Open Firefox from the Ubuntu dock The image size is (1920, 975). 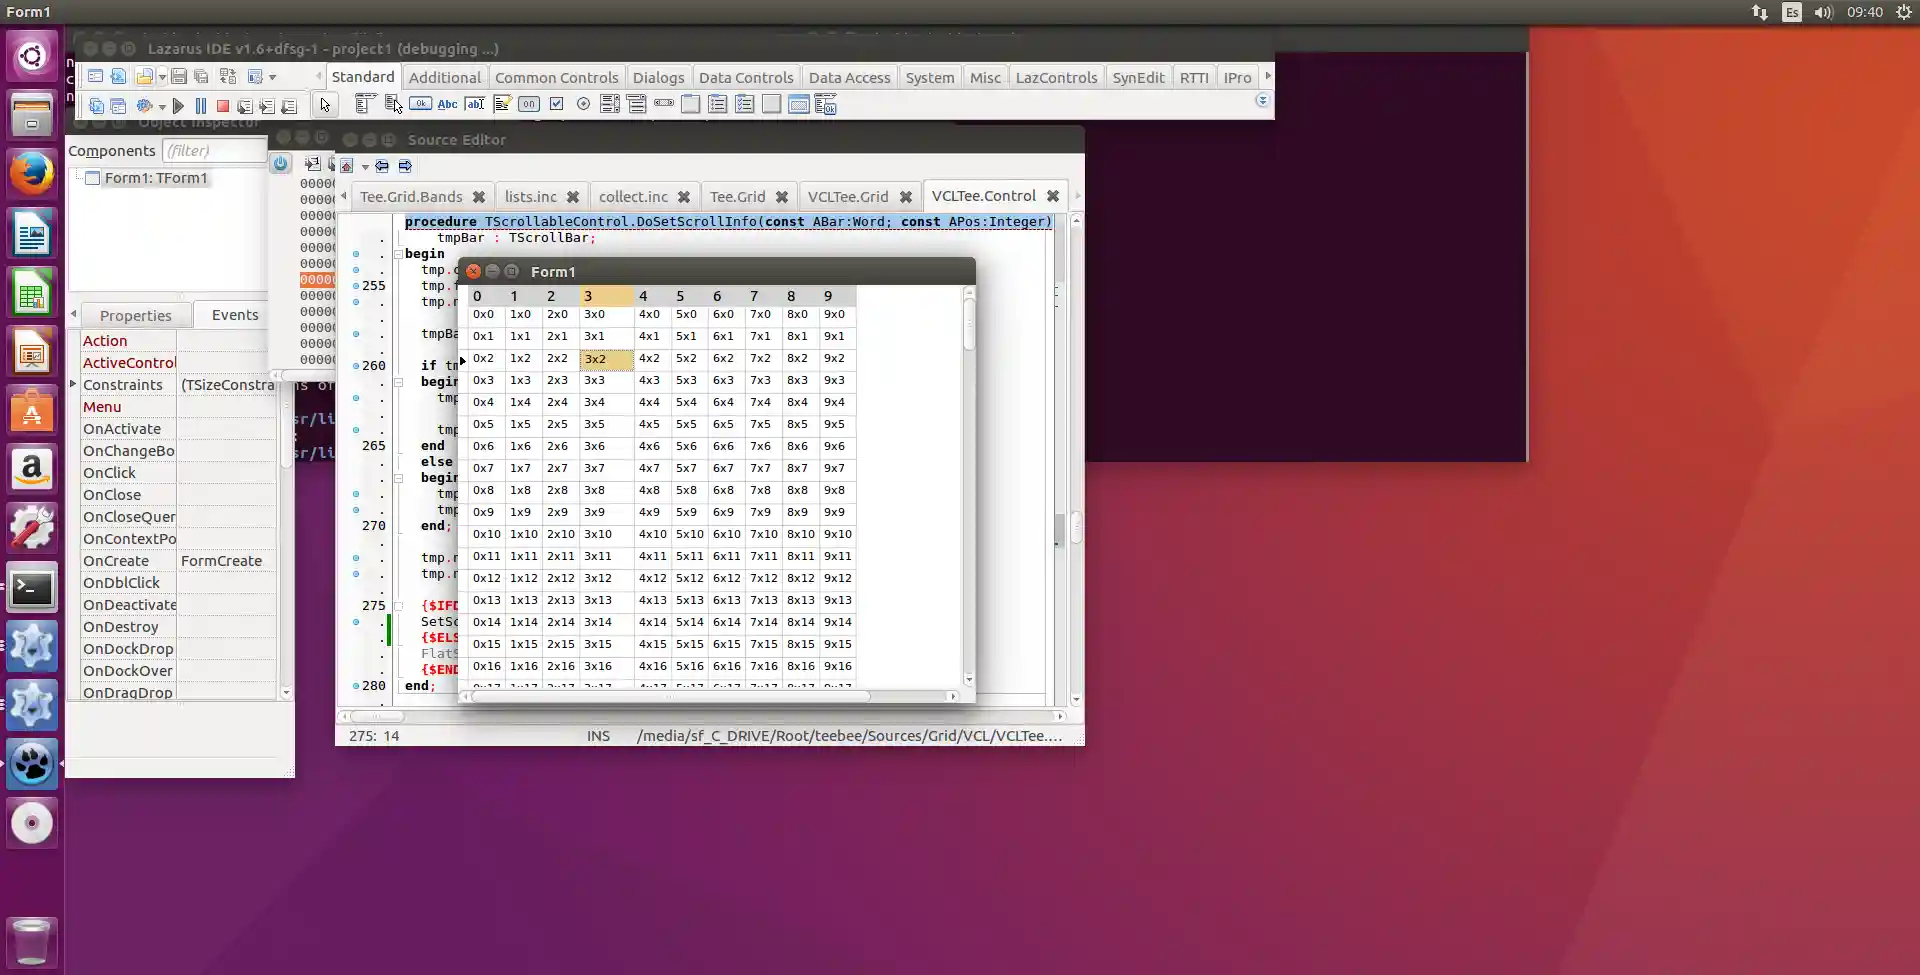(x=32, y=173)
